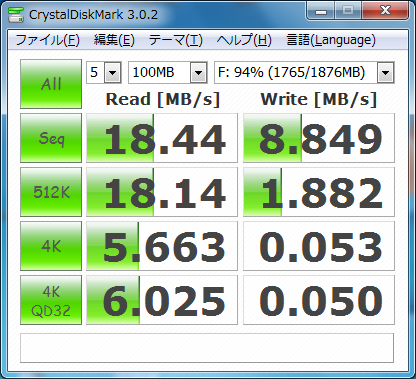Expand the test count dropdown showing 5

click(112, 72)
